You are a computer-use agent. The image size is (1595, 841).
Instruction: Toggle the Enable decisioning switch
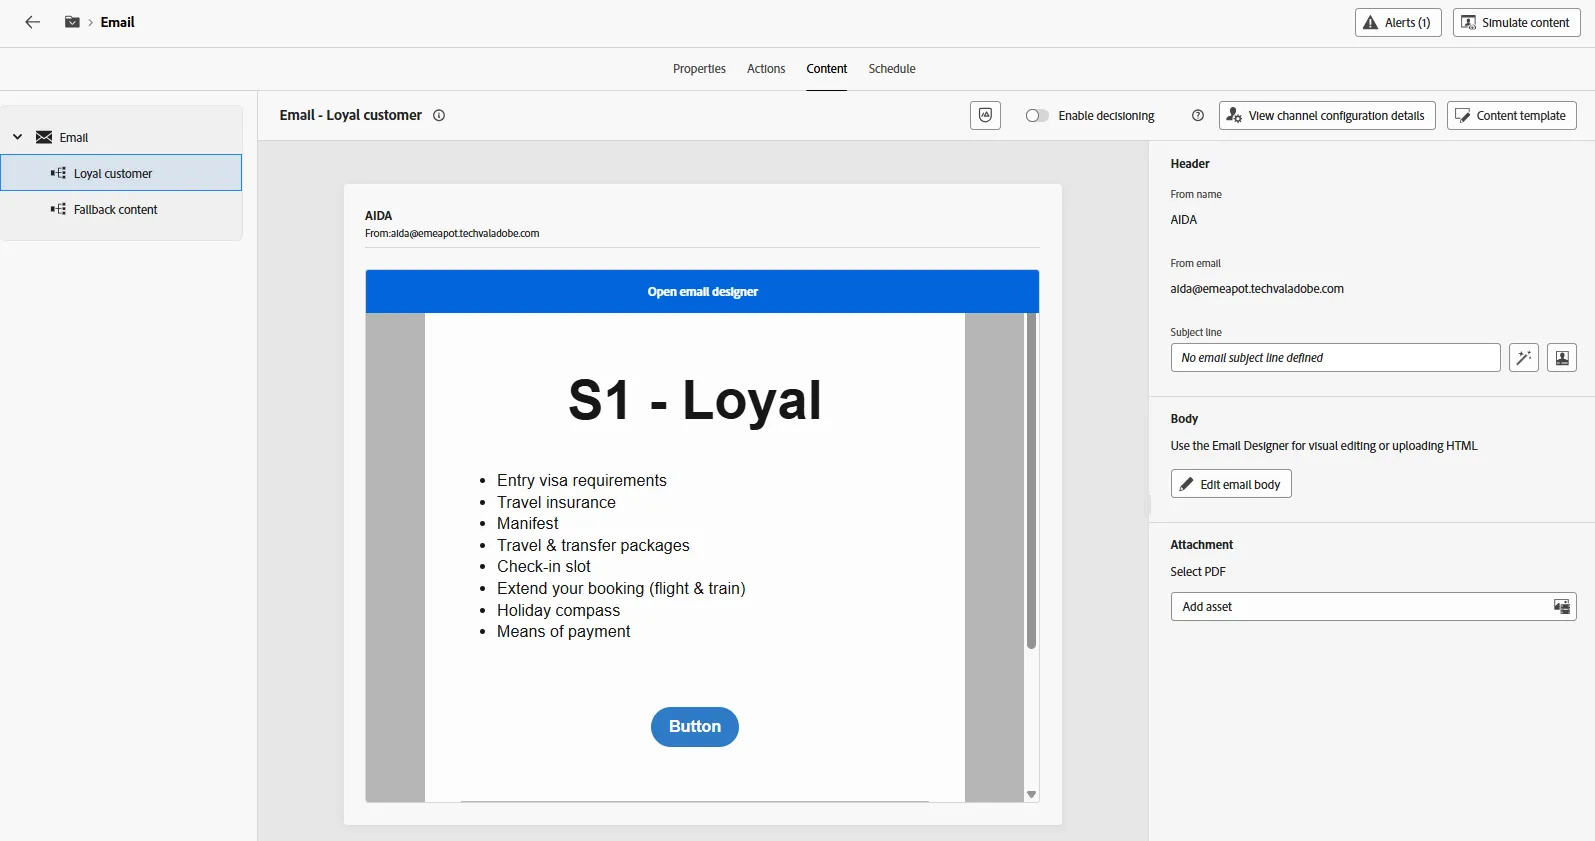pos(1037,115)
